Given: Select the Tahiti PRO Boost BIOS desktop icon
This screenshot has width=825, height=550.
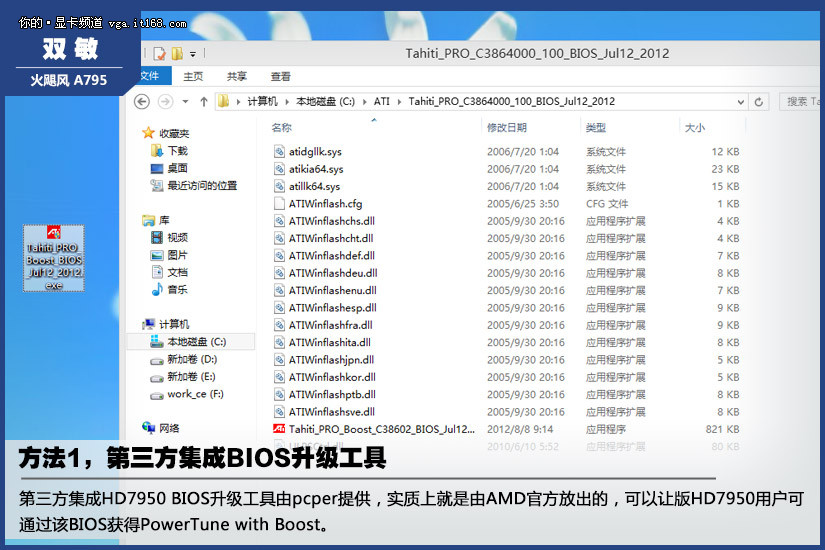Looking at the screenshot, I should (54, 258).
